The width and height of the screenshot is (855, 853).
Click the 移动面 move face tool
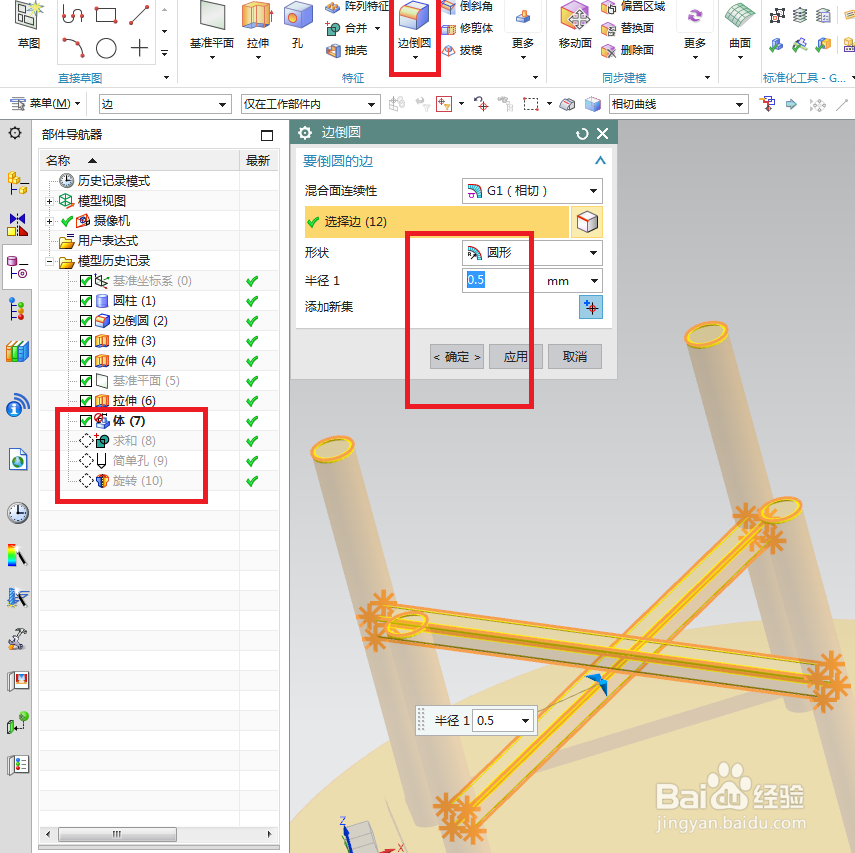click(x=575, y=25)
